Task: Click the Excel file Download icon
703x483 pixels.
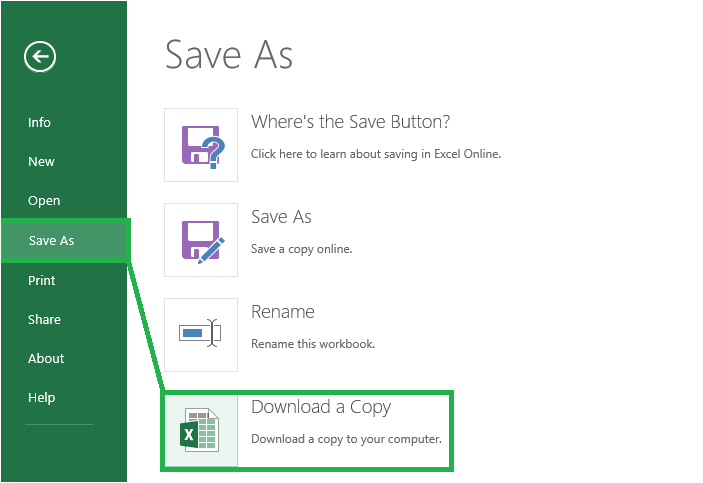Action: point(201,431)
